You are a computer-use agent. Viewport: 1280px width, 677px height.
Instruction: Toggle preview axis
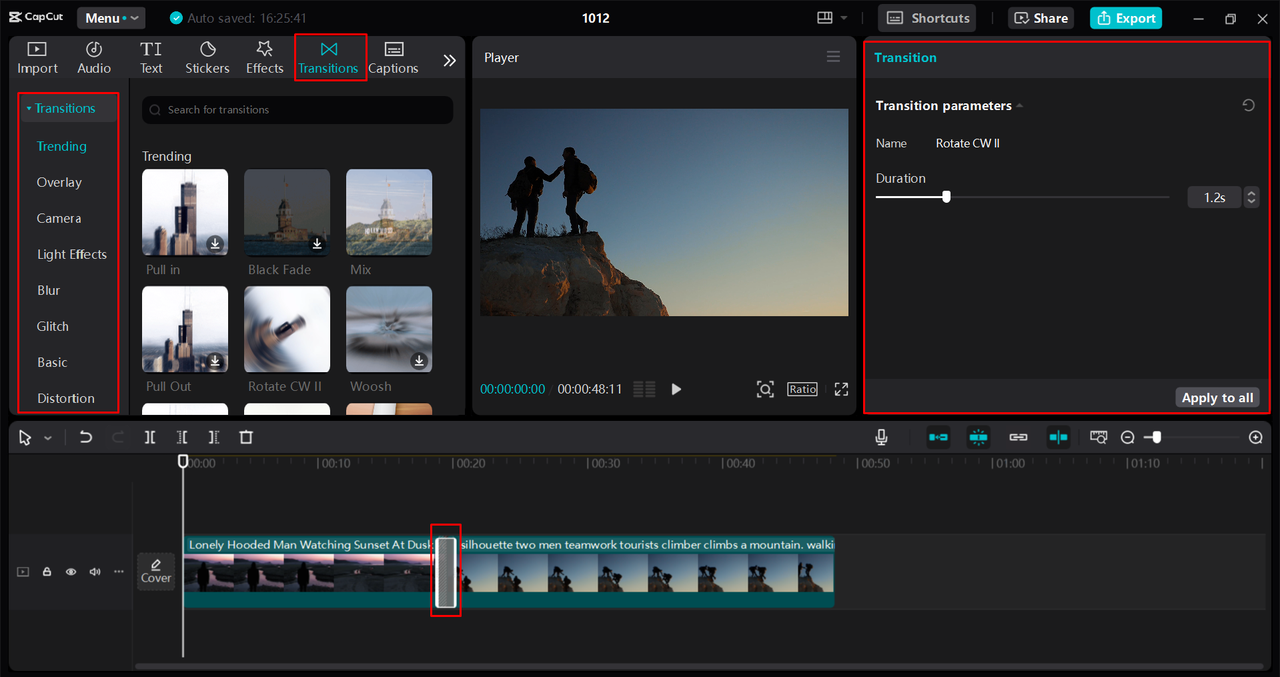point(1058,437)
